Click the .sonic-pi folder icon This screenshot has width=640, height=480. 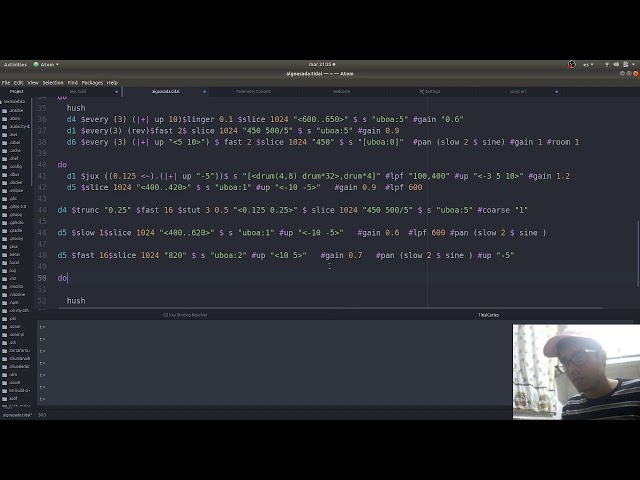click(x=4, y=334)
